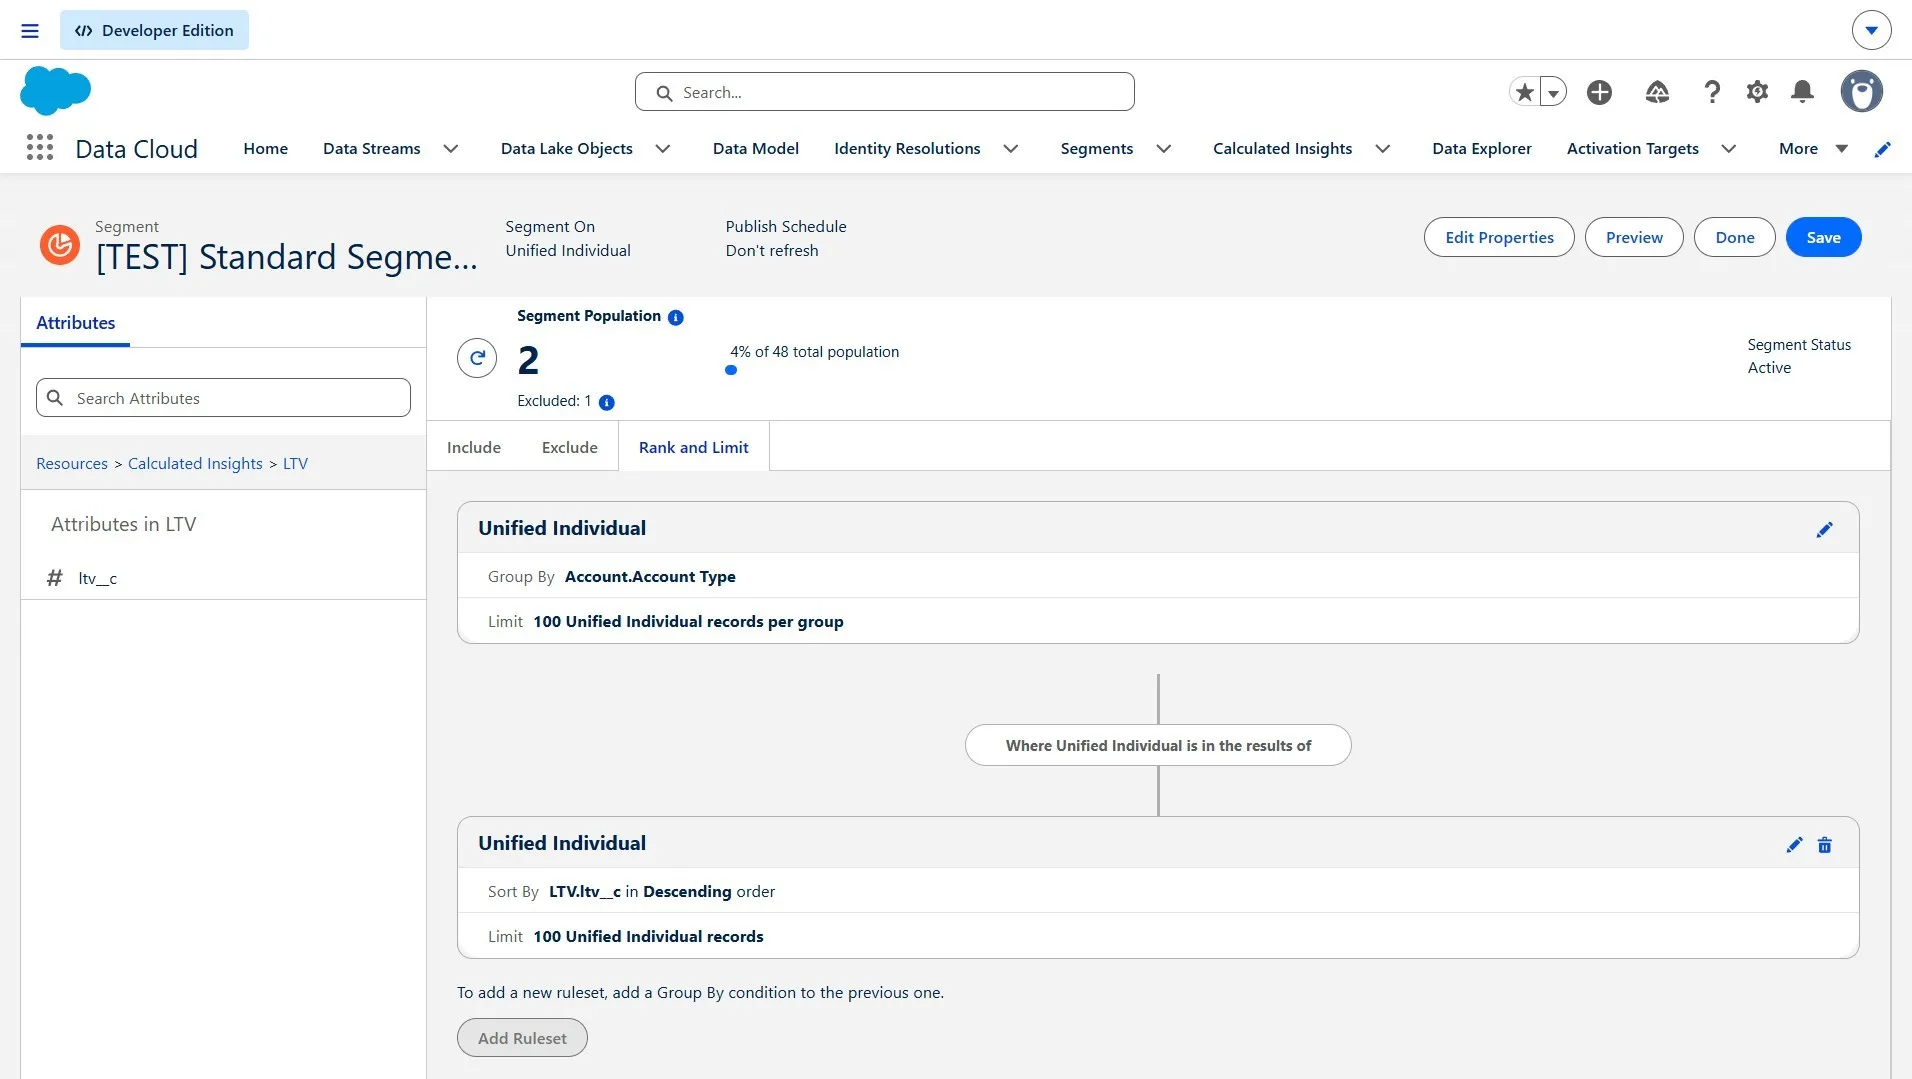Click the Salesforce cloud logo

coord(55,91)
